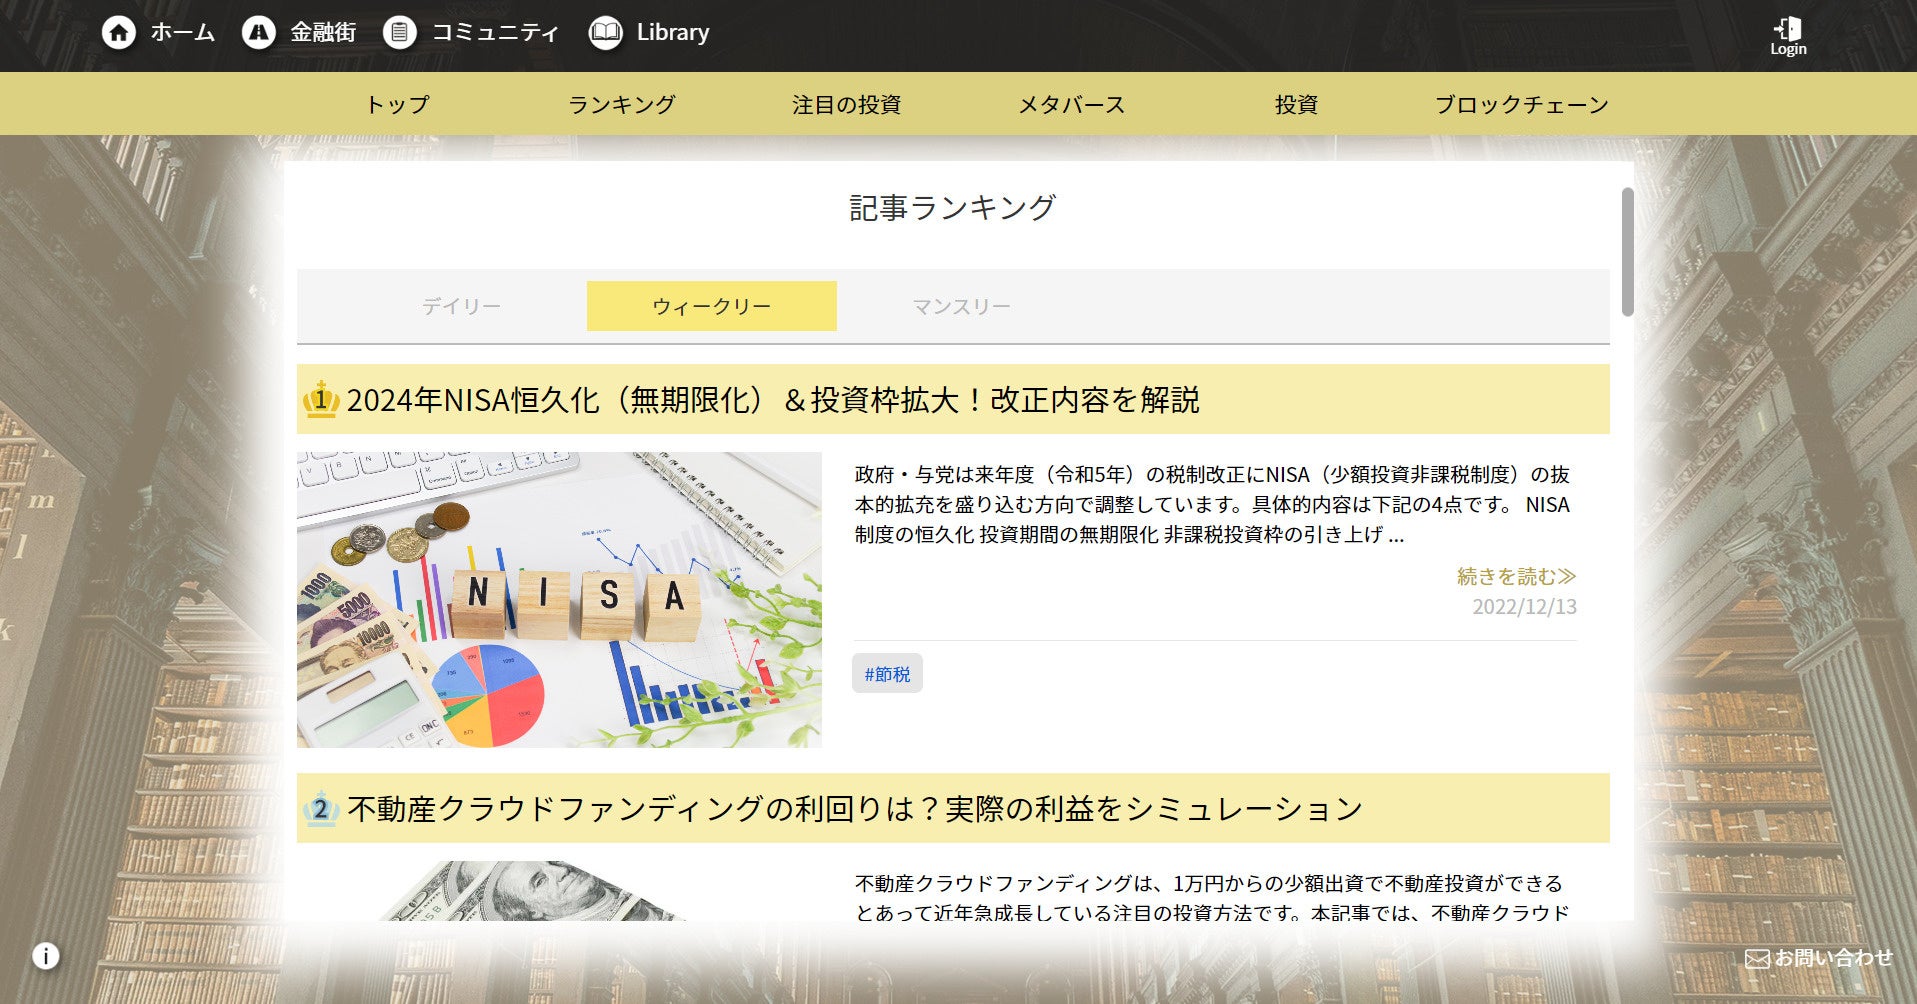Image resolution: width=1917 pixels, height=1004 pixels.
Task: Open 金融街 from the top bar
Action: 323,33
